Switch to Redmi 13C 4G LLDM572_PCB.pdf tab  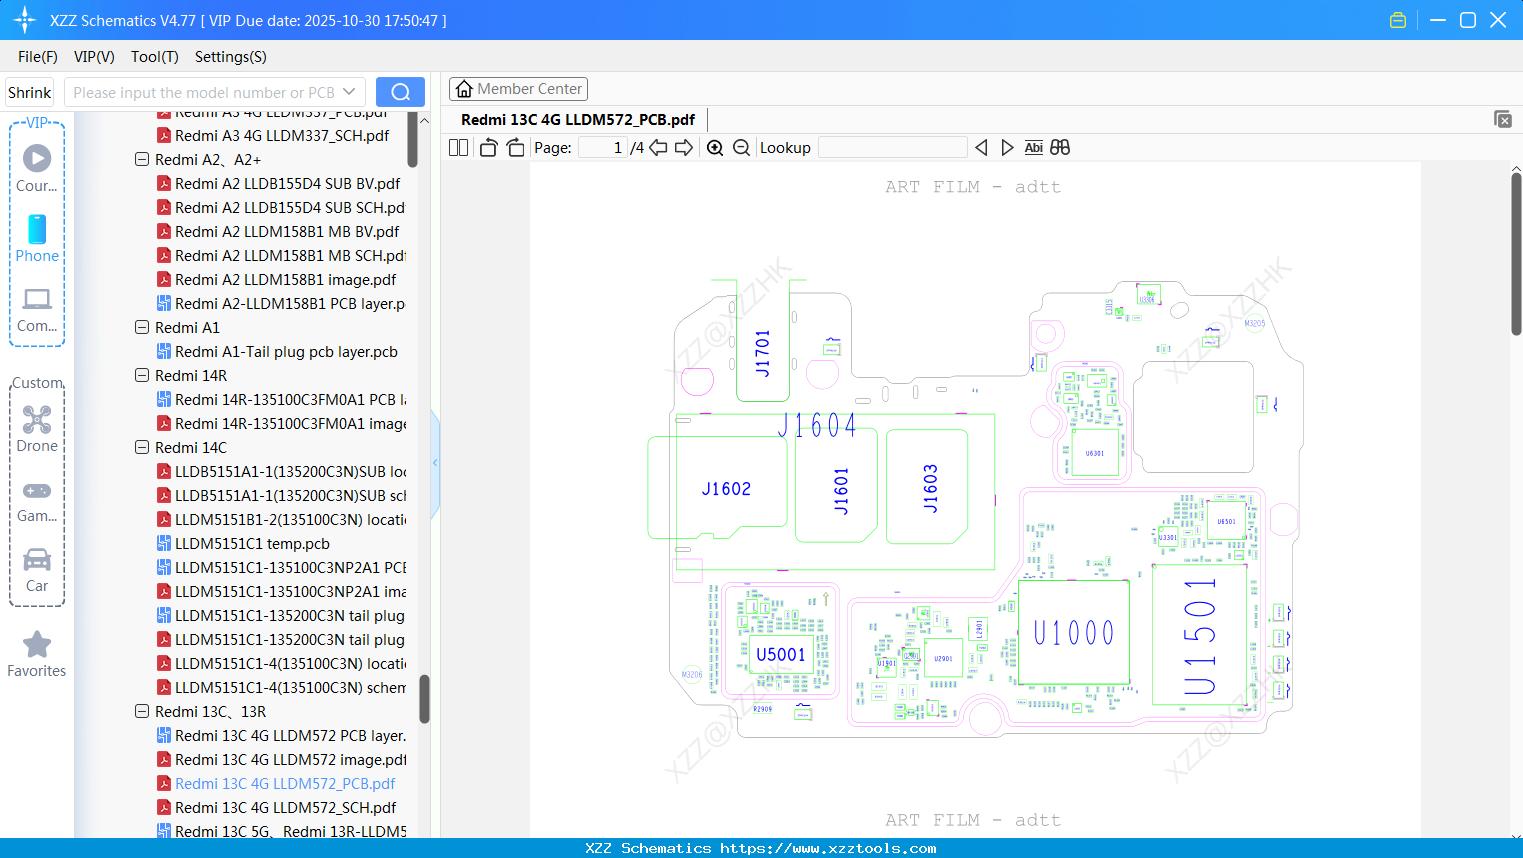[x=578, y=119]
